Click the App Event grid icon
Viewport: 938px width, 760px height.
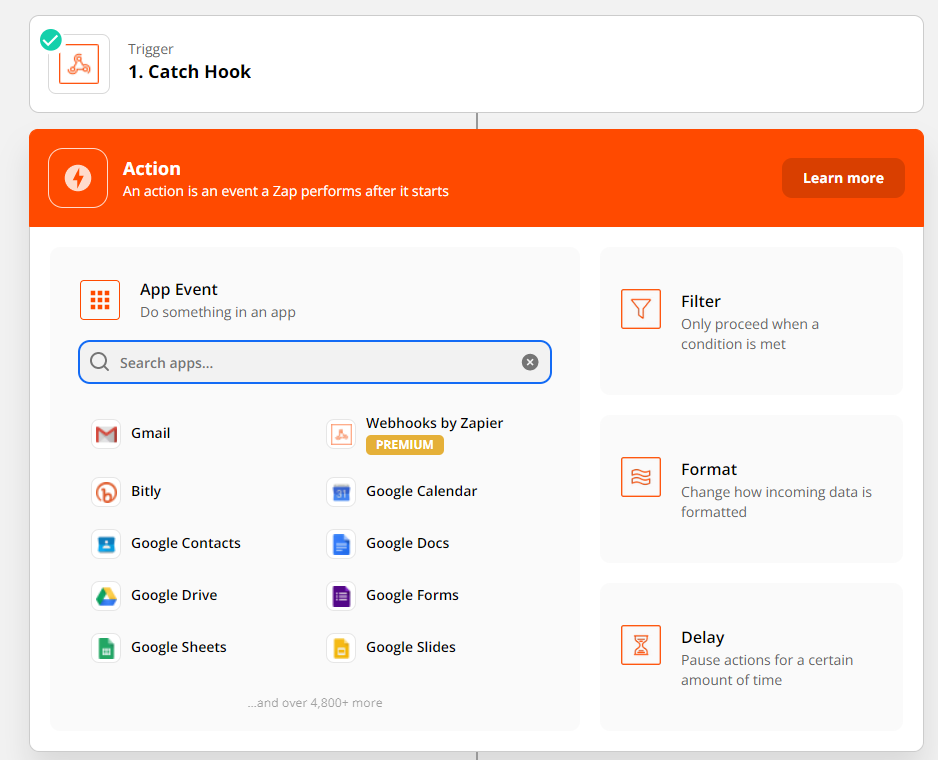[100, 300]
